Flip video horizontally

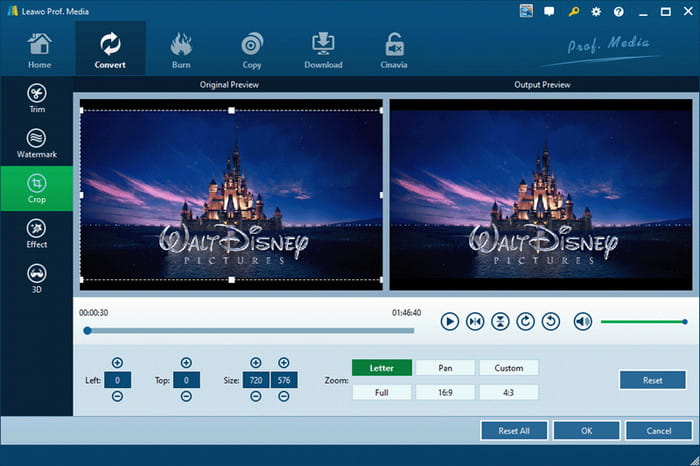tap(475, 321)
